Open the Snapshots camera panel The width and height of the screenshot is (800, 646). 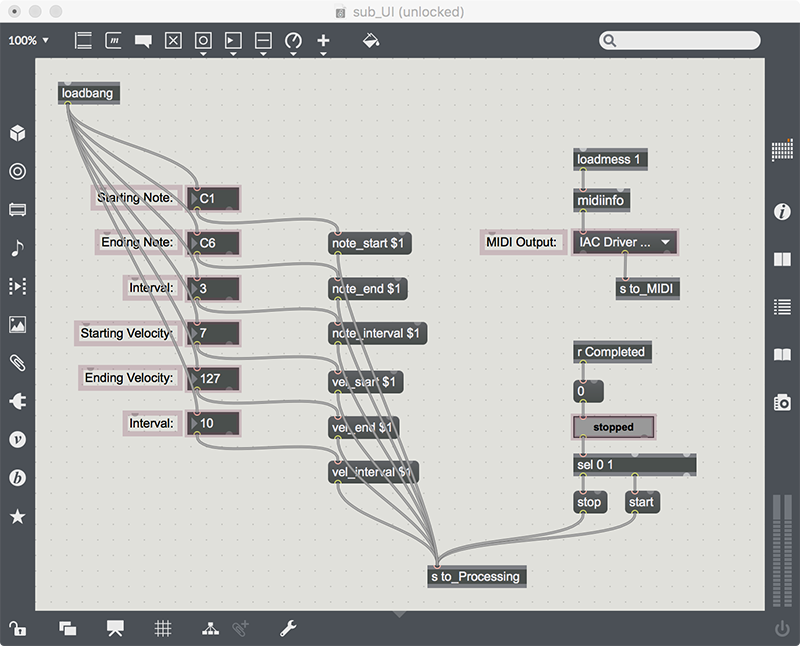(782, 402)
